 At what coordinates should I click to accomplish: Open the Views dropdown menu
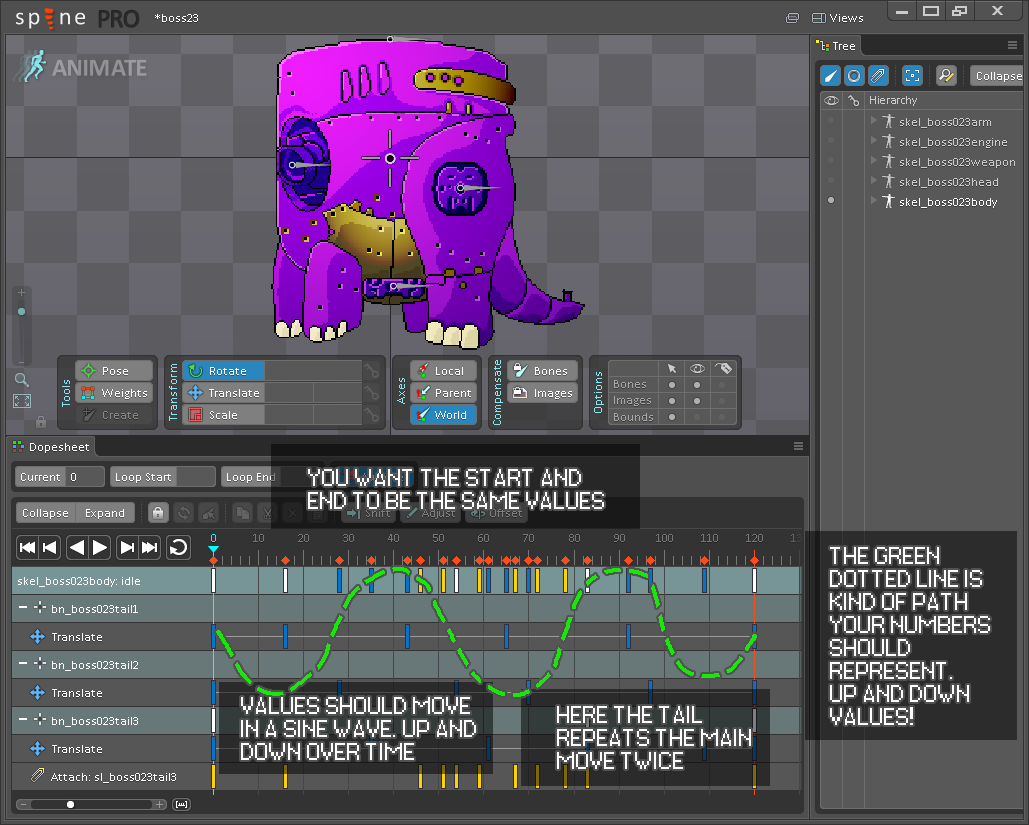point(838,18)
